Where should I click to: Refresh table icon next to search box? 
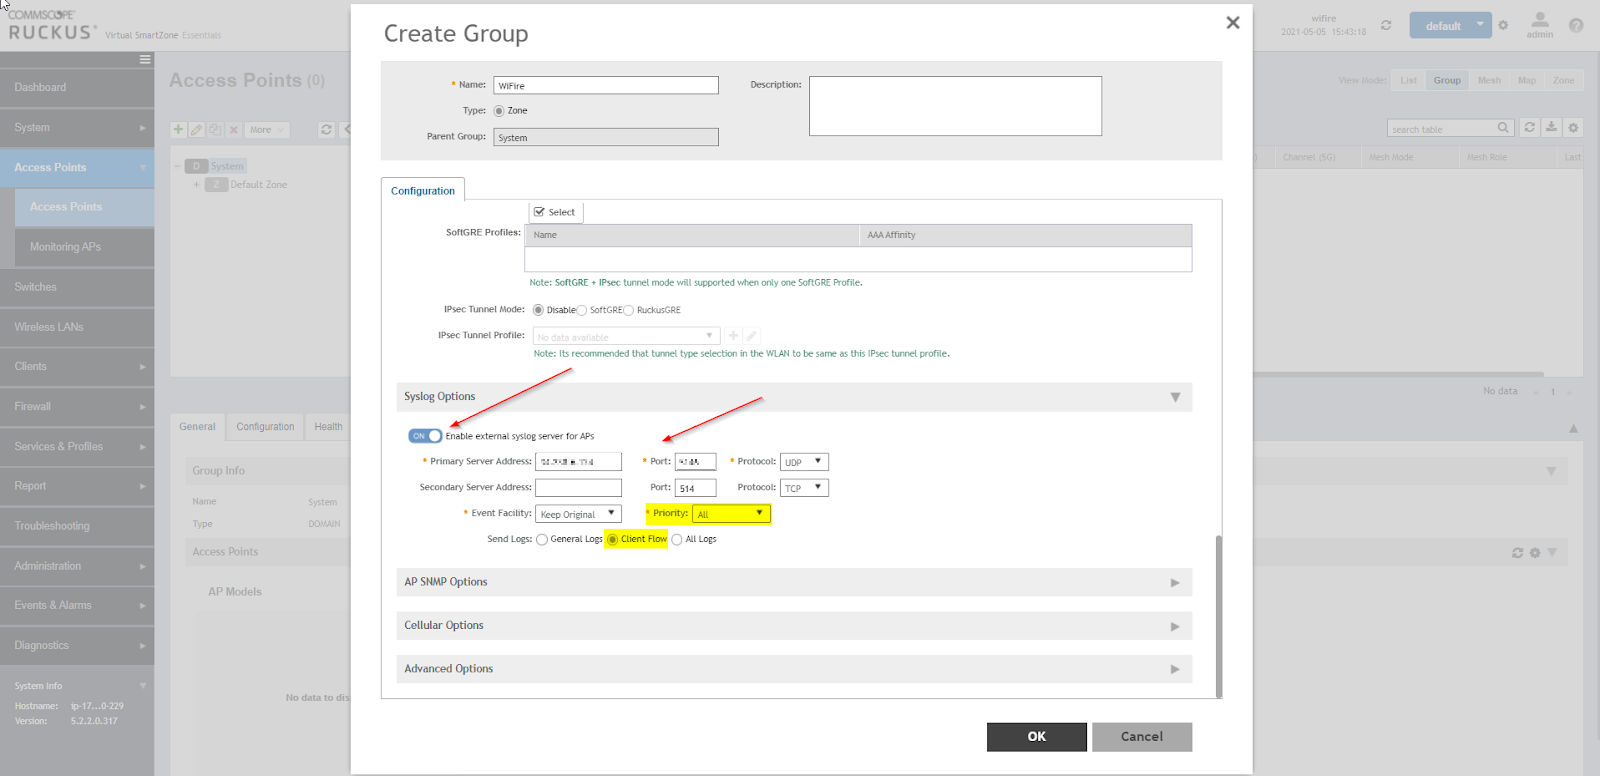[x=1529, y=127]
